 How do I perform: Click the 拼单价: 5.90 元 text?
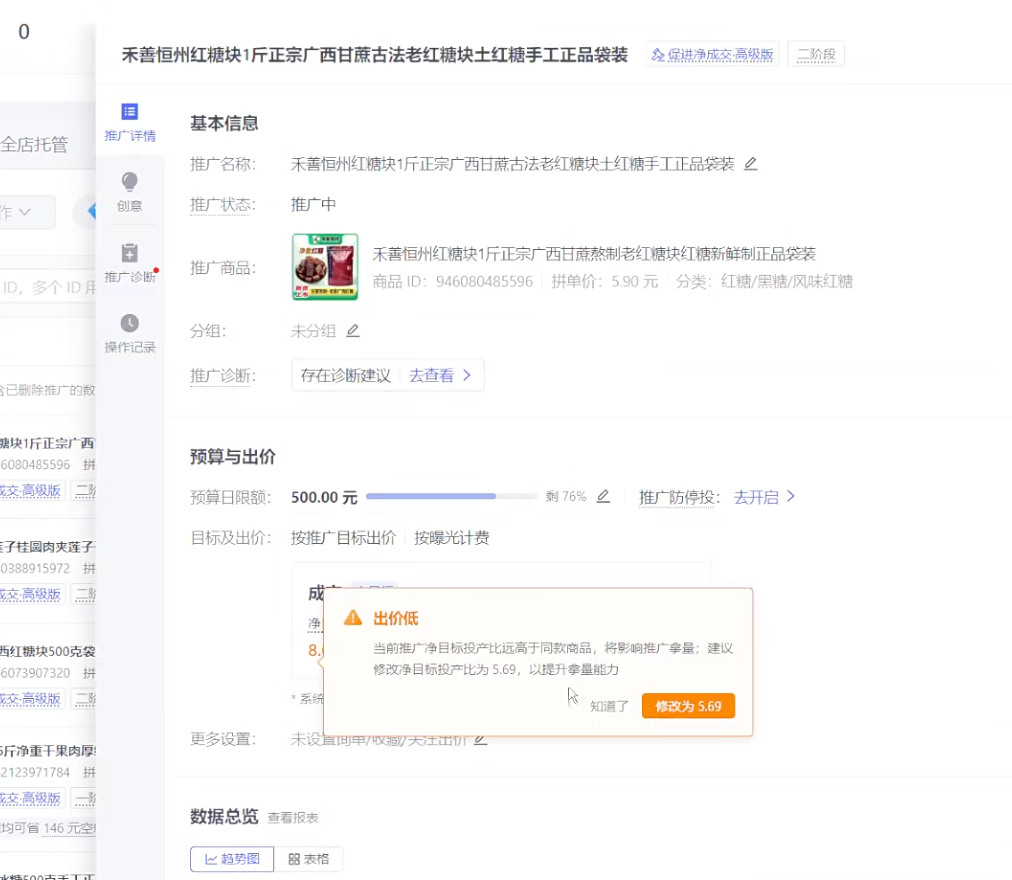pyautogui.click(x=605, y=281)
